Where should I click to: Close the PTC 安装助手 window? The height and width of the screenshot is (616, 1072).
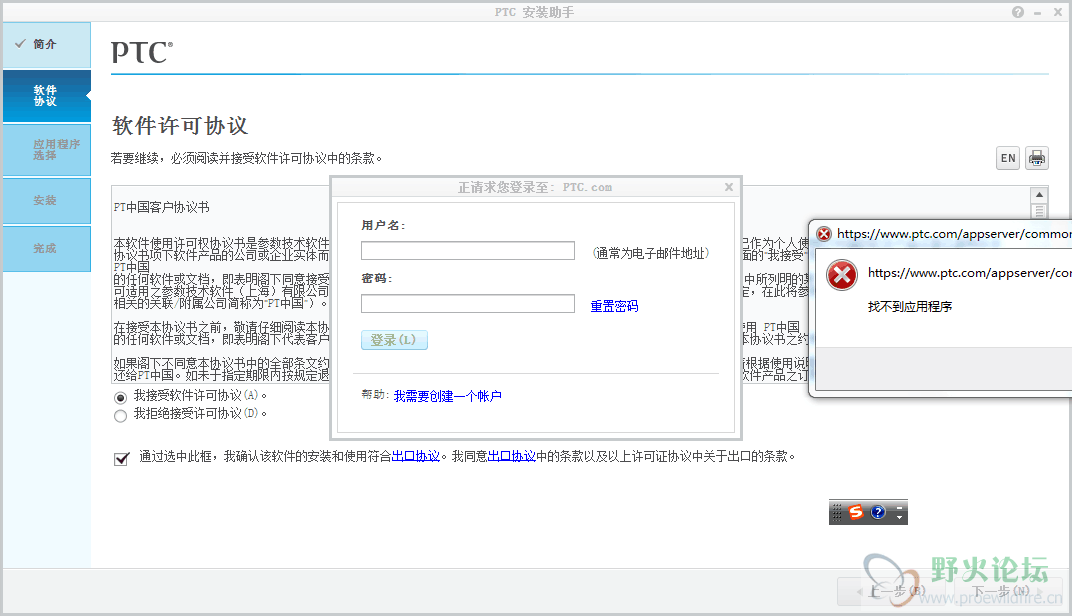(1058, 12)
